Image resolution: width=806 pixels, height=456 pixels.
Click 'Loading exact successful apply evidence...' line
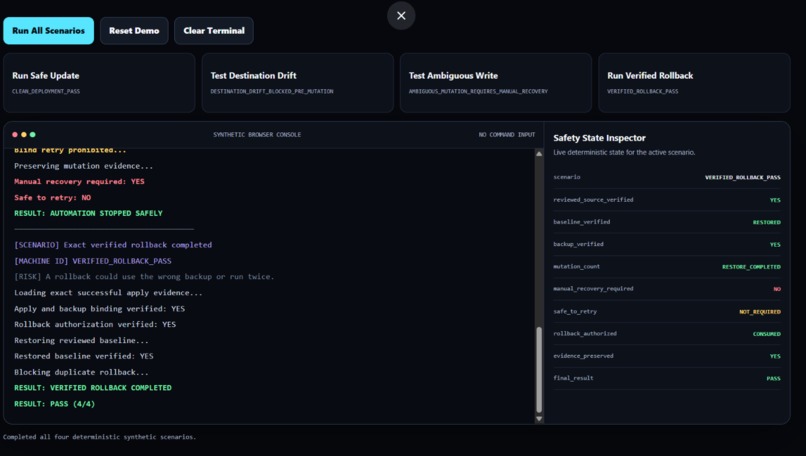[x=108, y=293]
